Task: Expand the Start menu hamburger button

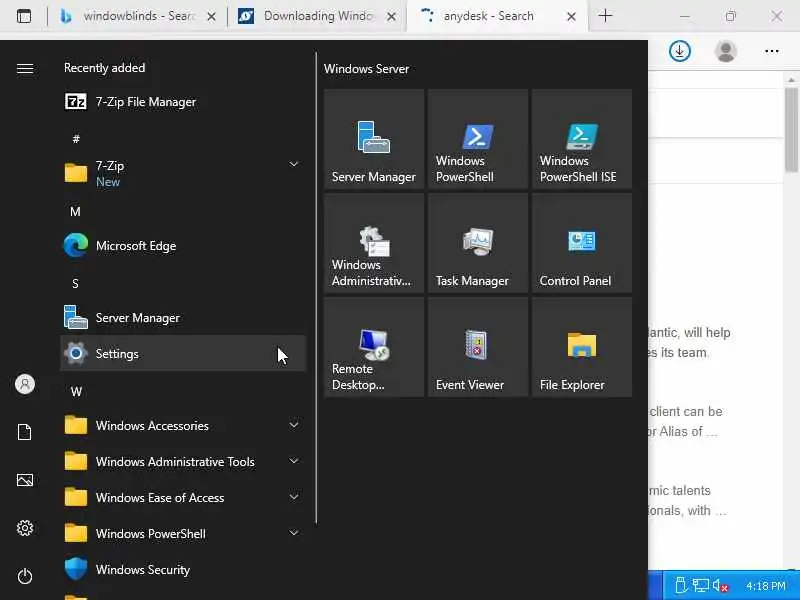Action: click(x=25, y=68)
